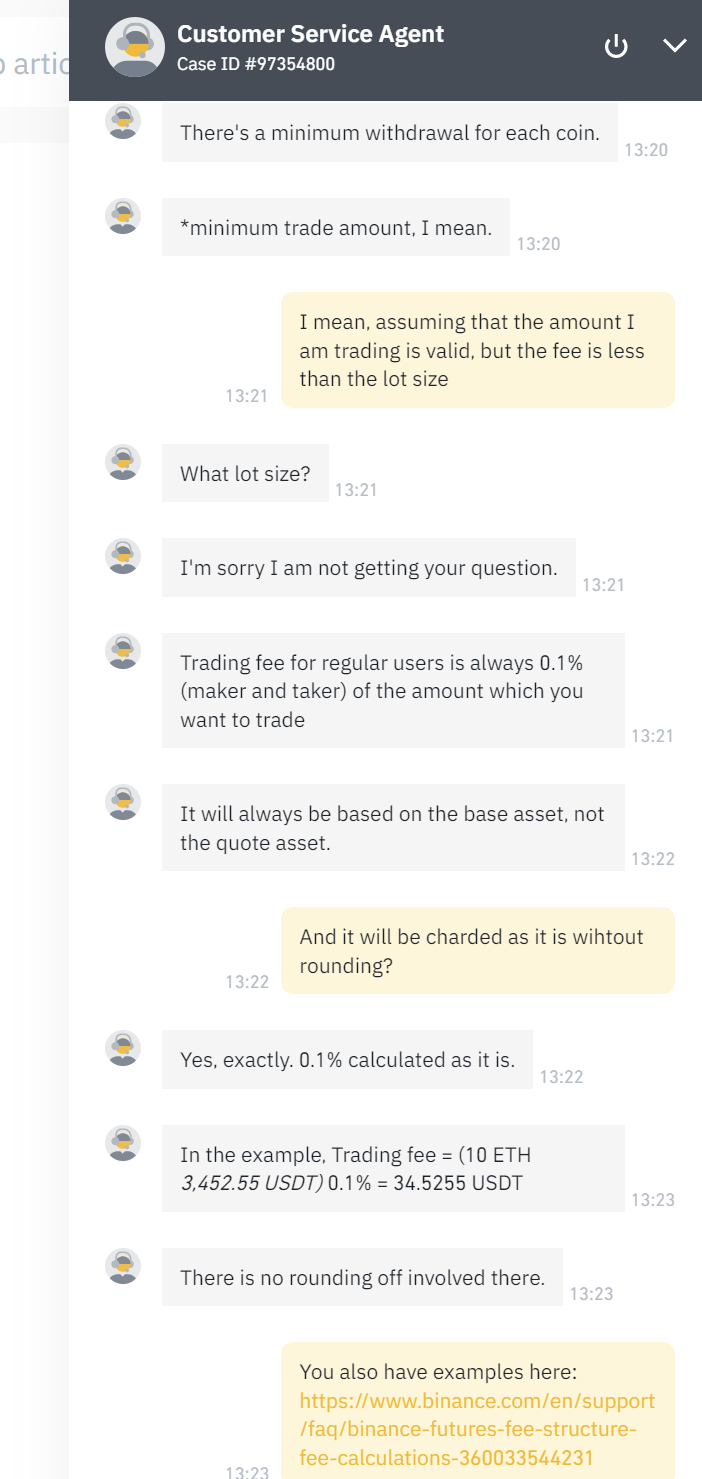The image size is (702, 1479).
Task: Open the Customer Service Agent avatar in header
Action: (x=134, y=46)
